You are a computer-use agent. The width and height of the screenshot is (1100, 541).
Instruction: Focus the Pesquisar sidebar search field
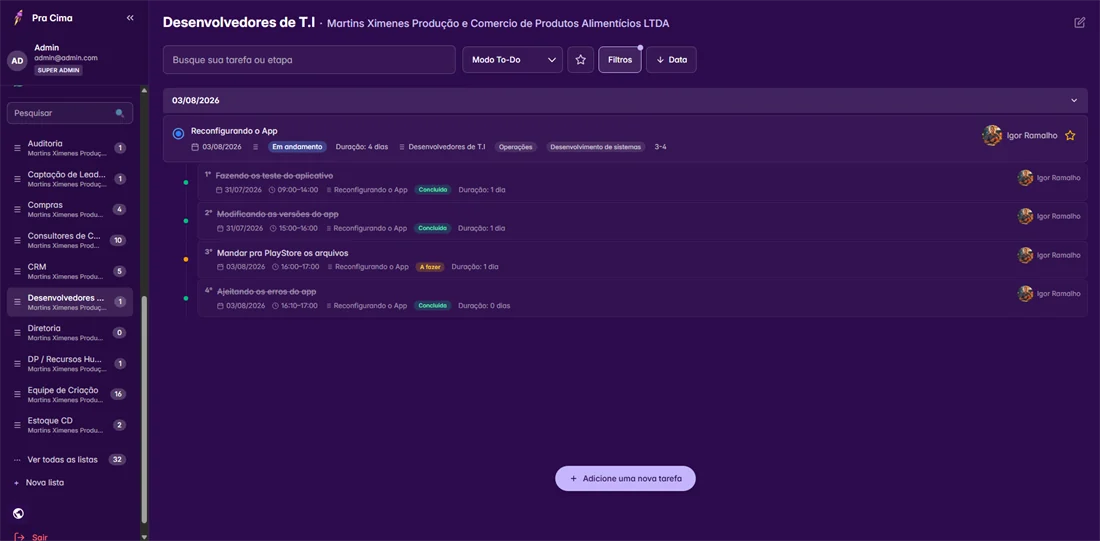click(x=69, y=113)
